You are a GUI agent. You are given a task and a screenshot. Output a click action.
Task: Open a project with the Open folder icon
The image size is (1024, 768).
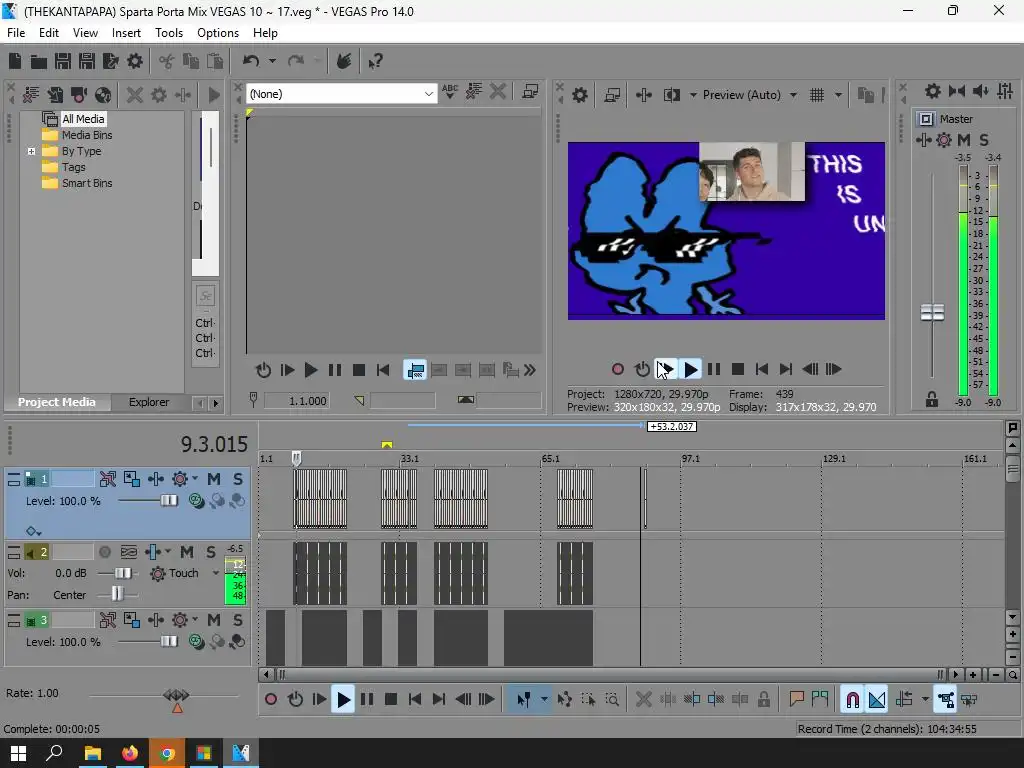[x=39, y=61]
